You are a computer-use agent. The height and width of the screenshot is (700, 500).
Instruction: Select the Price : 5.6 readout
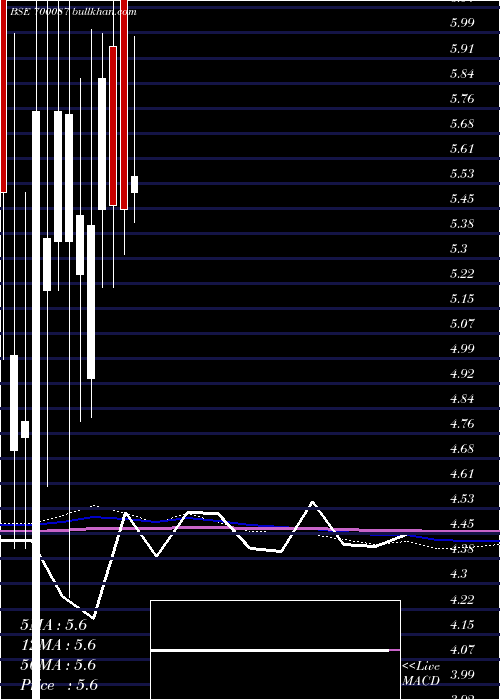(59, 685)
